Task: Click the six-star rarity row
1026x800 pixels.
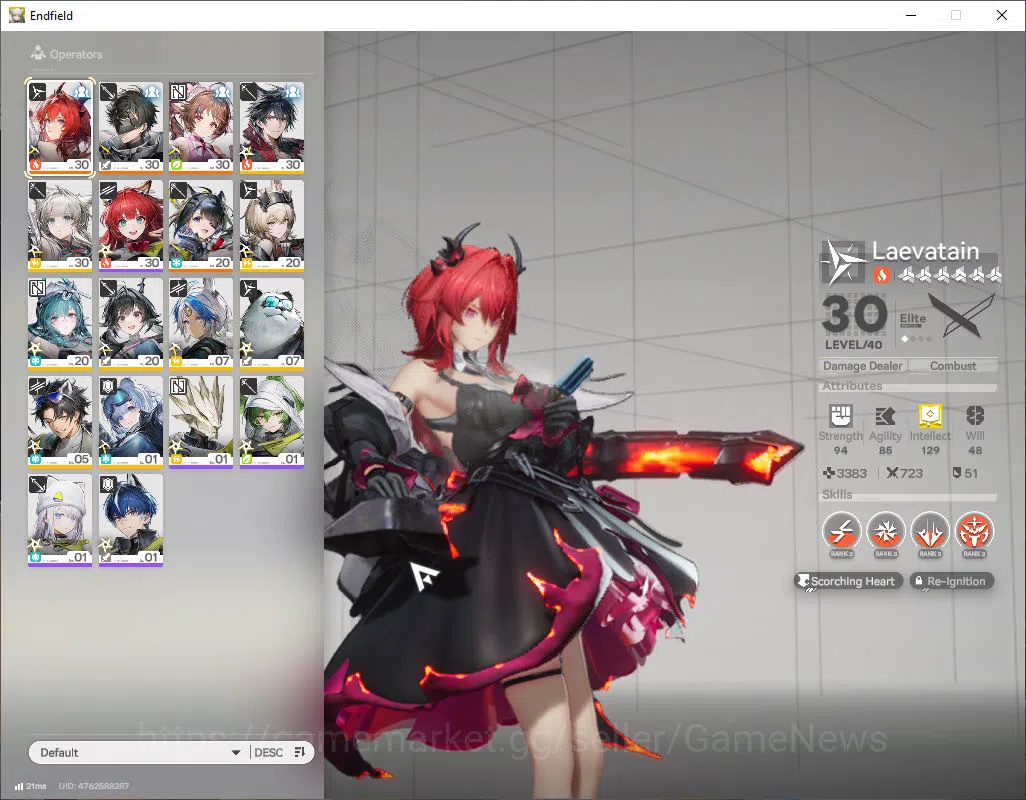Action: click(948, 275)
